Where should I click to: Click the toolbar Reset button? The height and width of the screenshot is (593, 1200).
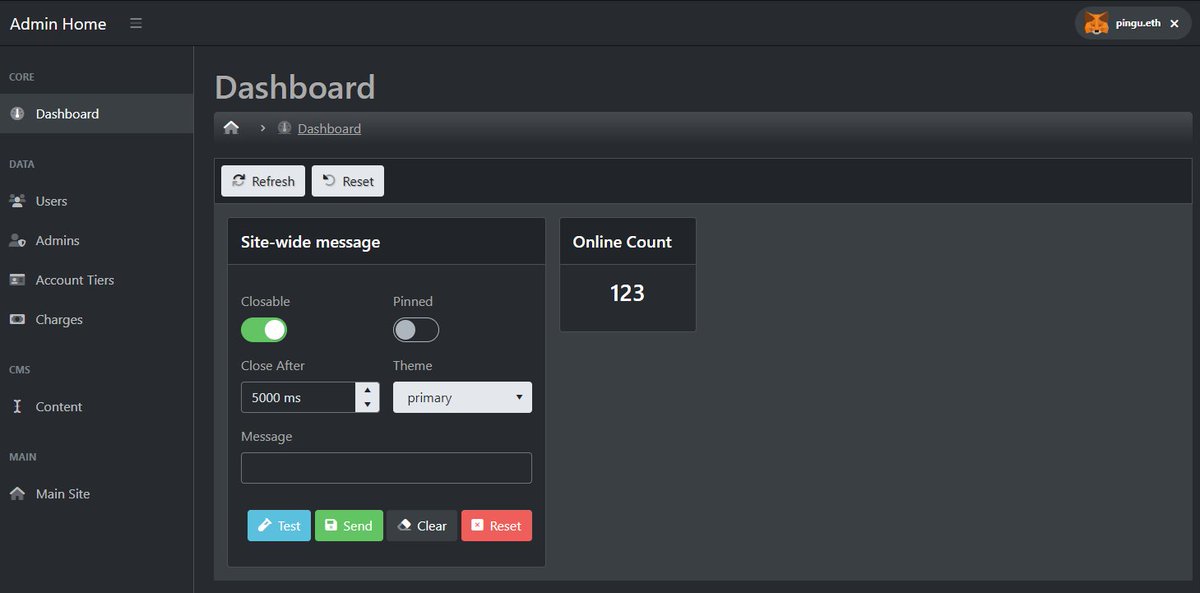[x=348, y=181]
